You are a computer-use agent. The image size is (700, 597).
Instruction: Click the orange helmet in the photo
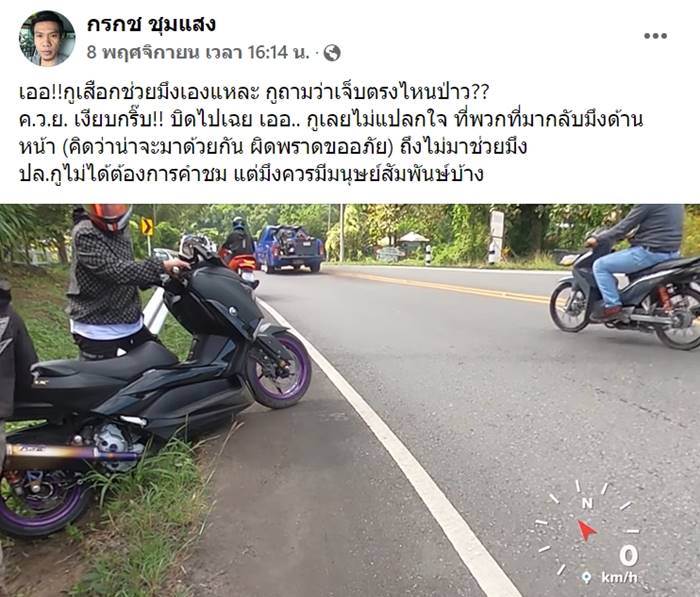[x=109, y=217]
